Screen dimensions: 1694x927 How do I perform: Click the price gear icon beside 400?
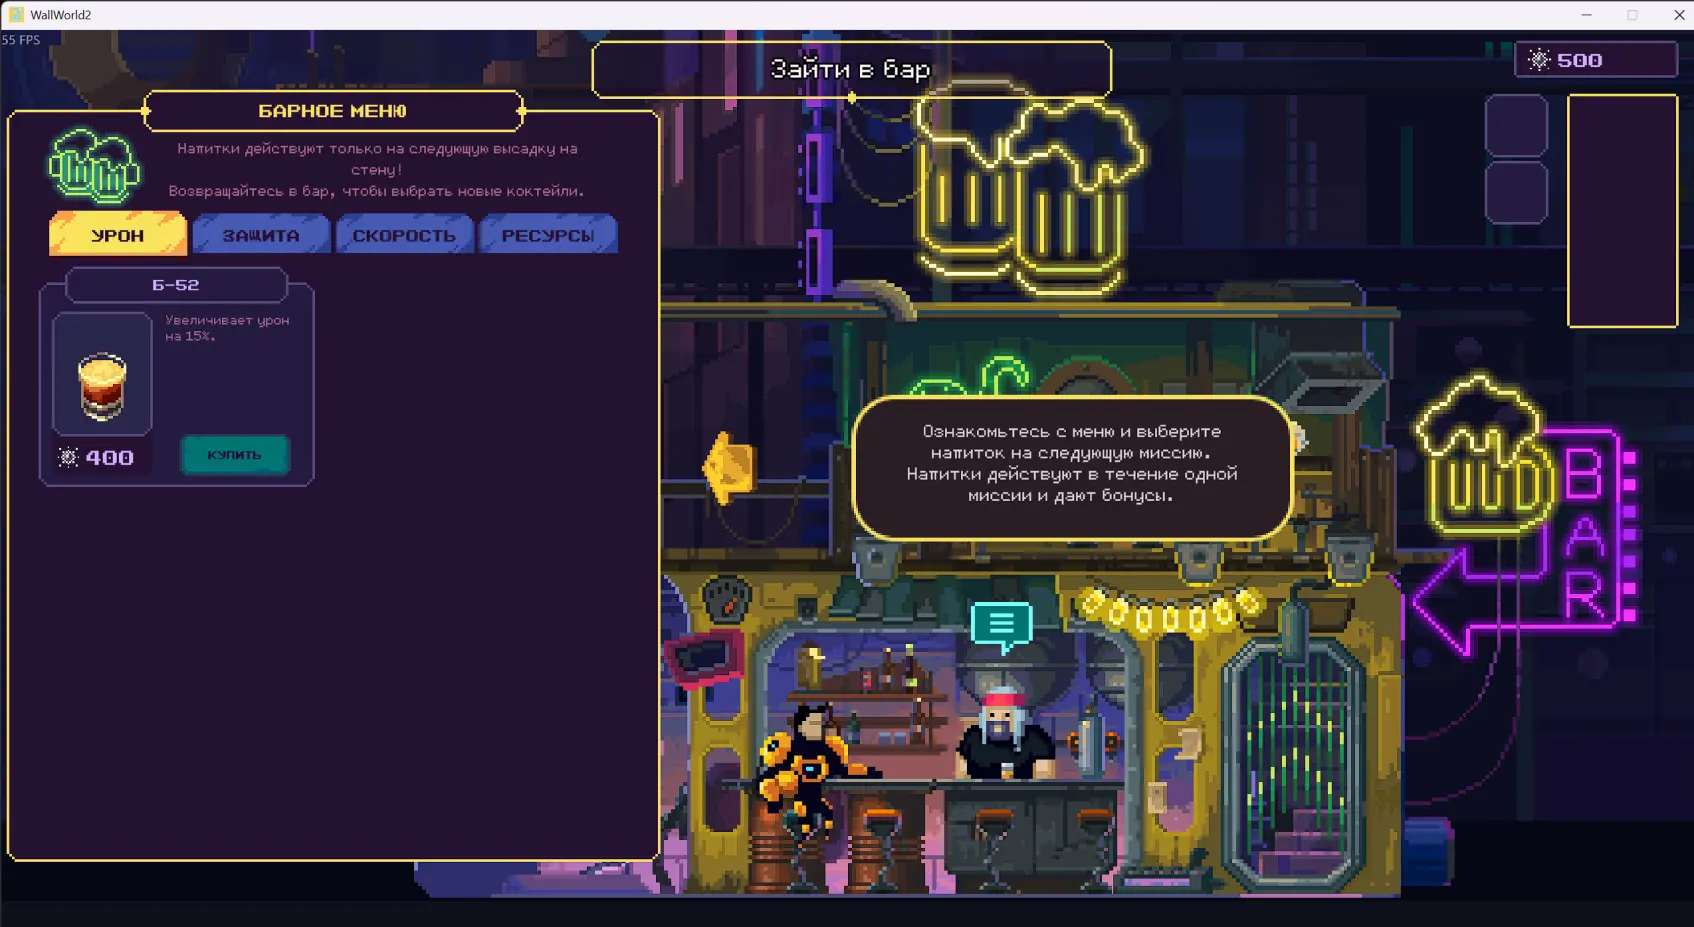tap(68, 458)
